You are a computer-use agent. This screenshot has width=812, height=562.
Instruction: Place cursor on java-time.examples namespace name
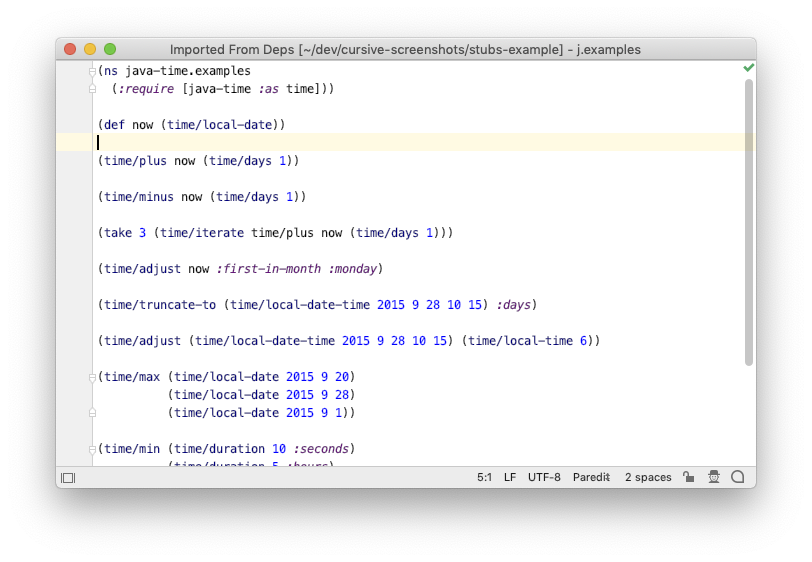pyautogui.click(x=188, y=71)
